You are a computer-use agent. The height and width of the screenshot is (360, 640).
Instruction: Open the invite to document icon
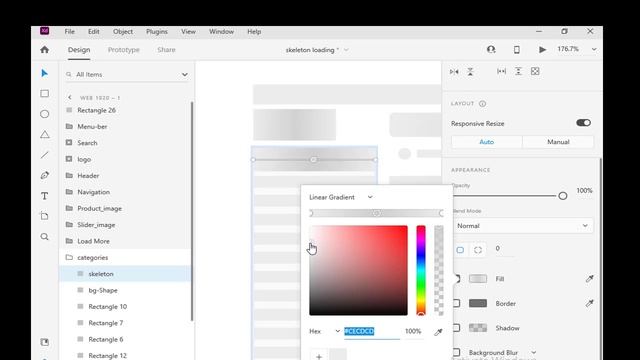coord(491,49)
